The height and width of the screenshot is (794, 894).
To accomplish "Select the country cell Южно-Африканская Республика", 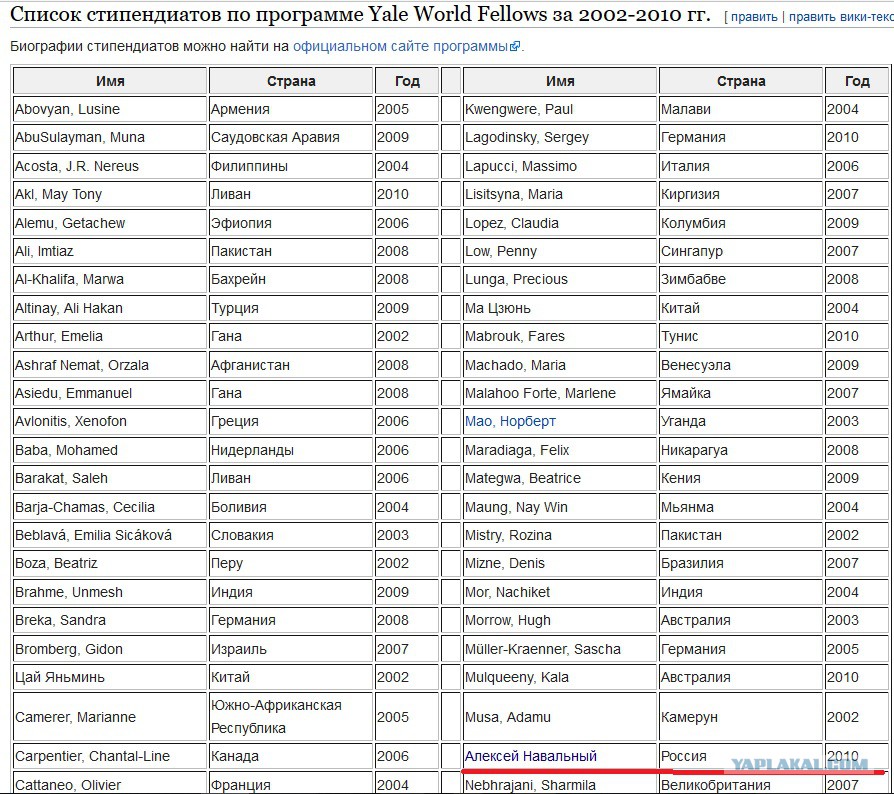I will (x=291, y=716).
